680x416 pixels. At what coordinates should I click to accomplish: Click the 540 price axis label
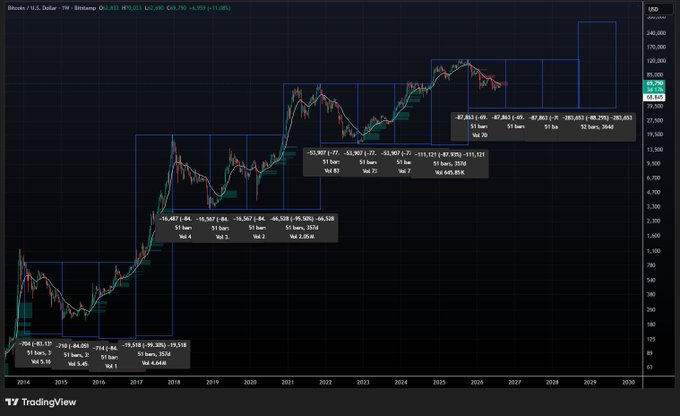pos(651,280)
